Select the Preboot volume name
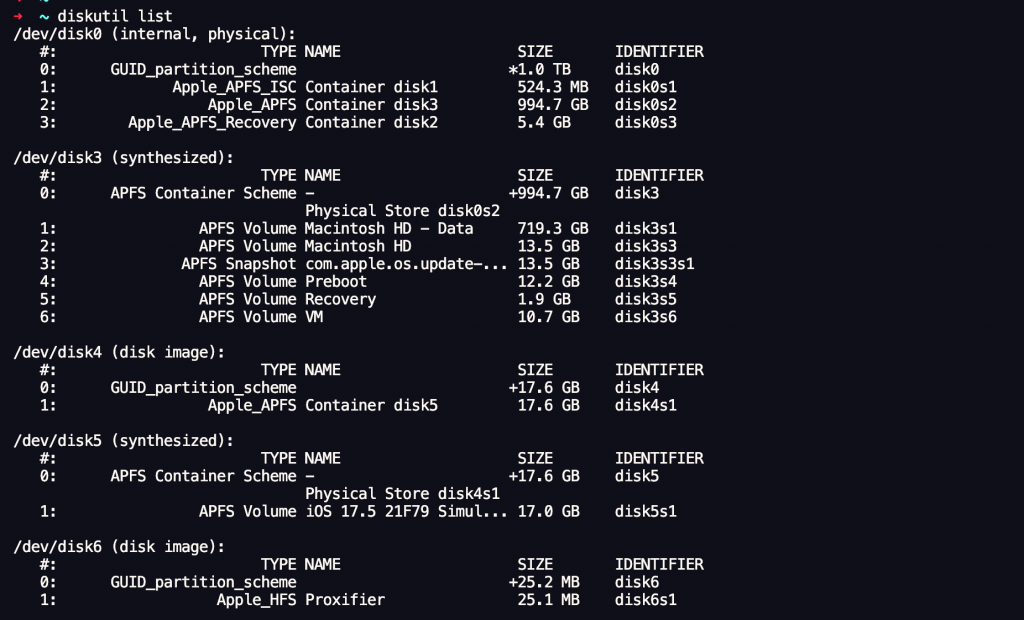1024x620 pixels. (336, 282)
